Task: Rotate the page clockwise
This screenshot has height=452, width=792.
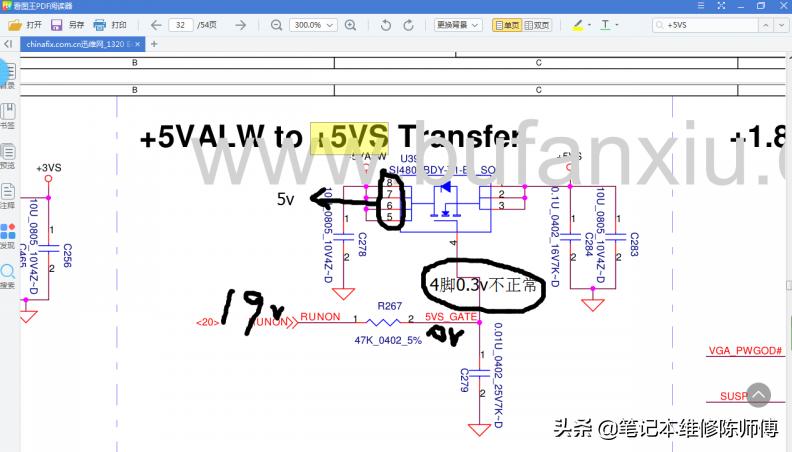Action: [x=409, y=25]
